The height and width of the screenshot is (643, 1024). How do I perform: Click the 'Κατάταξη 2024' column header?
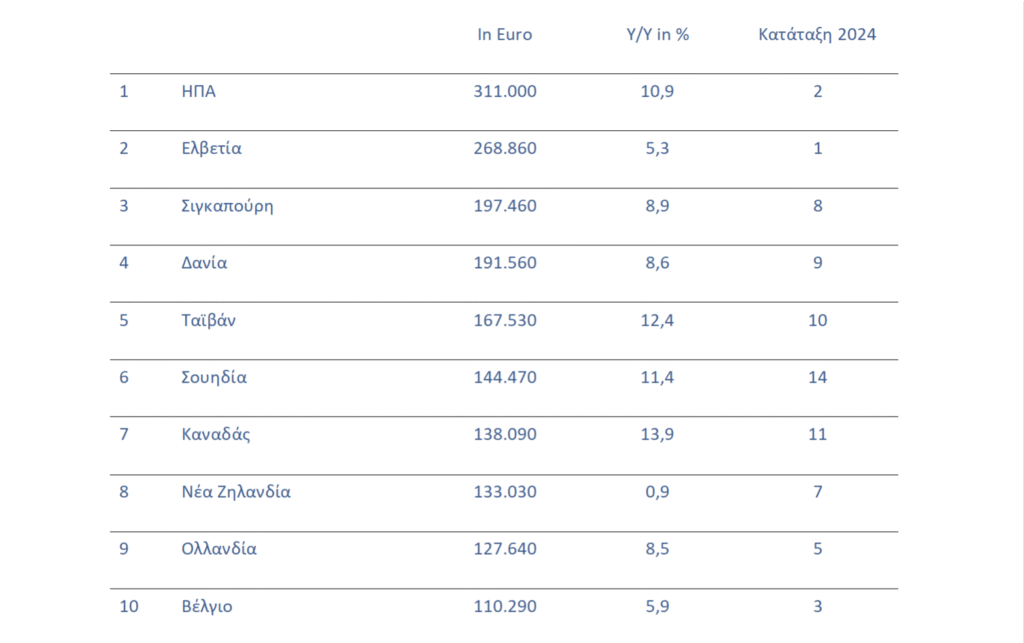click(x=817, y=34)
